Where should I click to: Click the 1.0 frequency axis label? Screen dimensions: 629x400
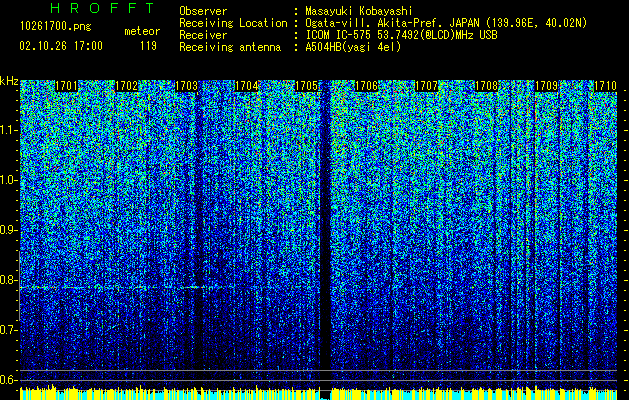coord(9,181)
